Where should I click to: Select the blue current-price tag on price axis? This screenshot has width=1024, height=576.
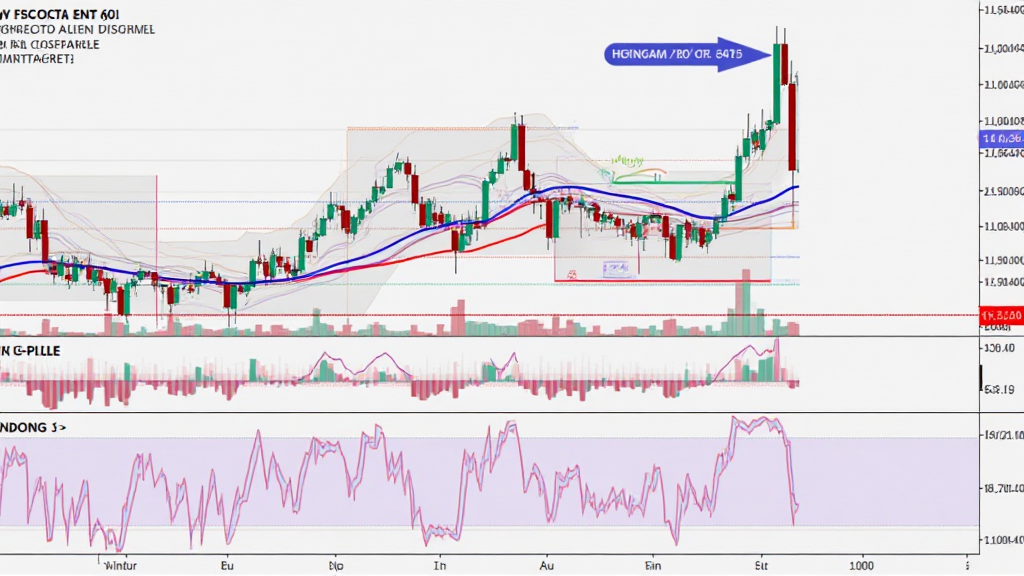click(1000, 139)
